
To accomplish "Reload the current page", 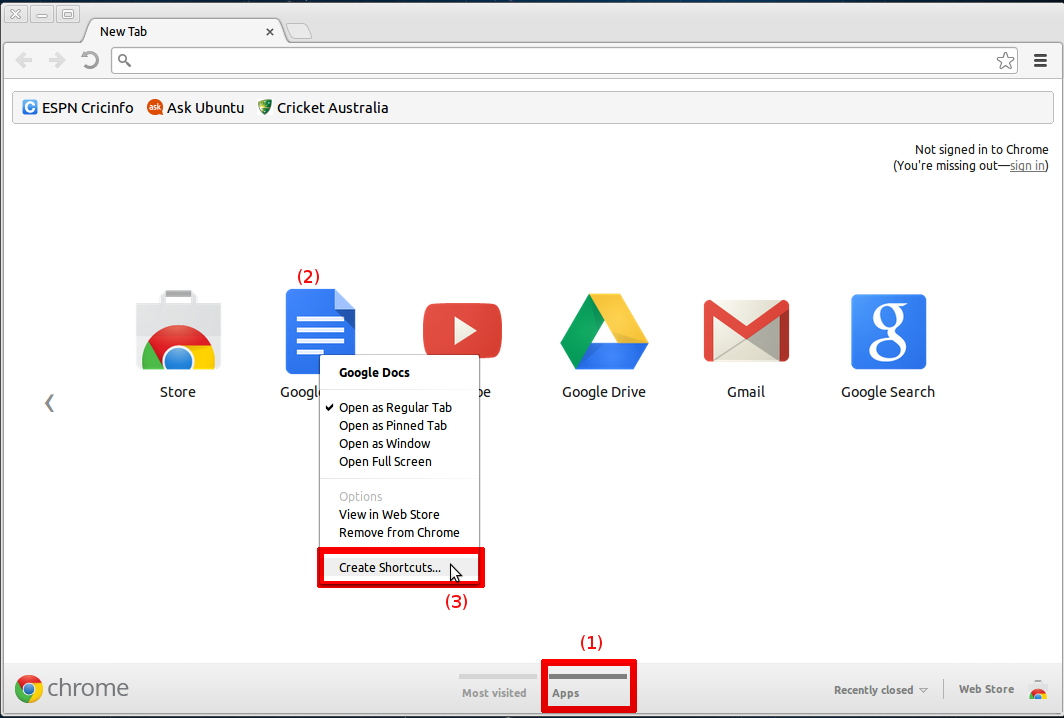I will (x=90, y=60).
